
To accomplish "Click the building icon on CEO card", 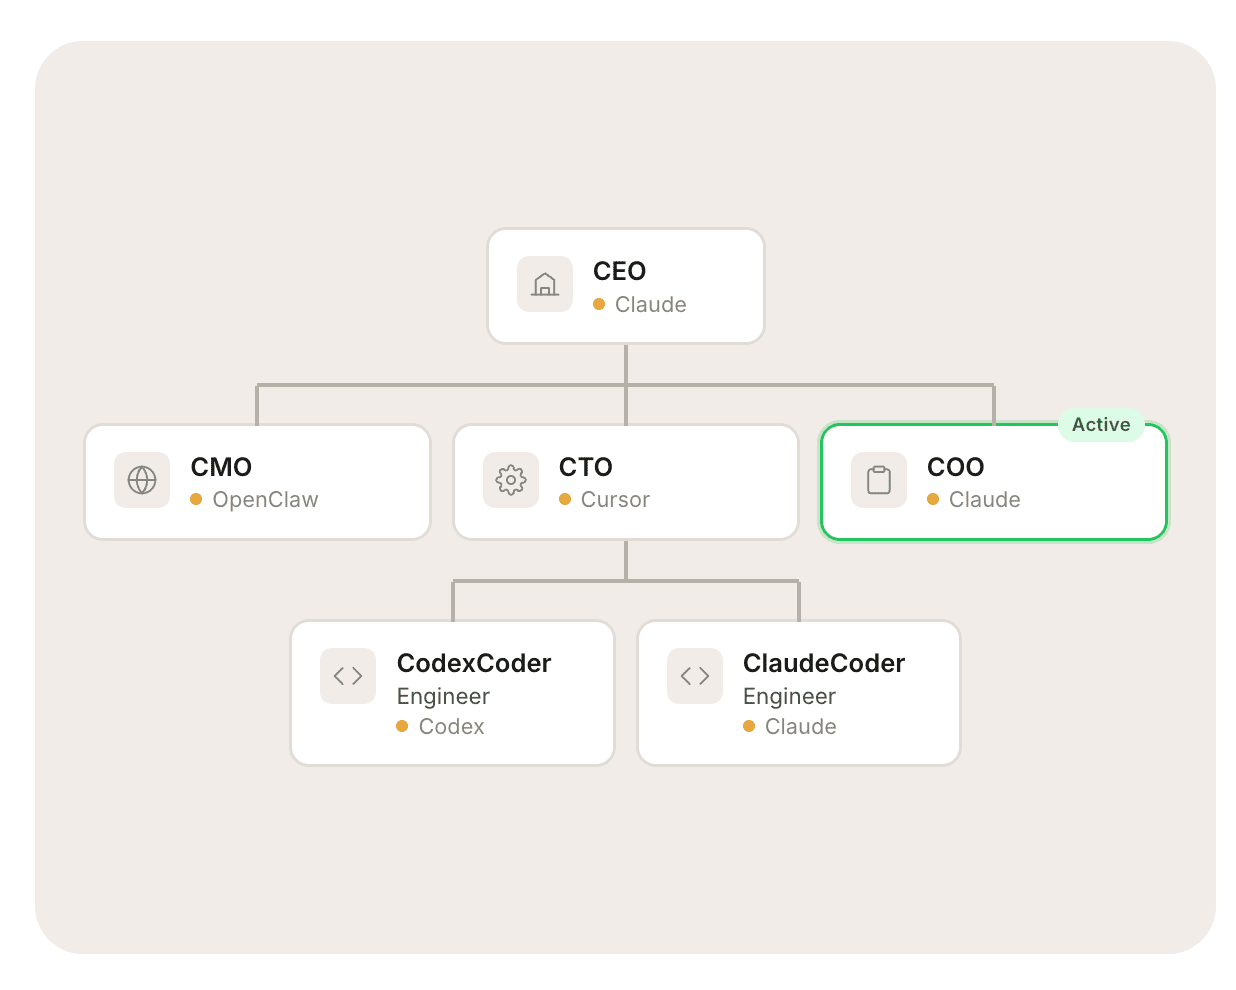I will [545, 284].
